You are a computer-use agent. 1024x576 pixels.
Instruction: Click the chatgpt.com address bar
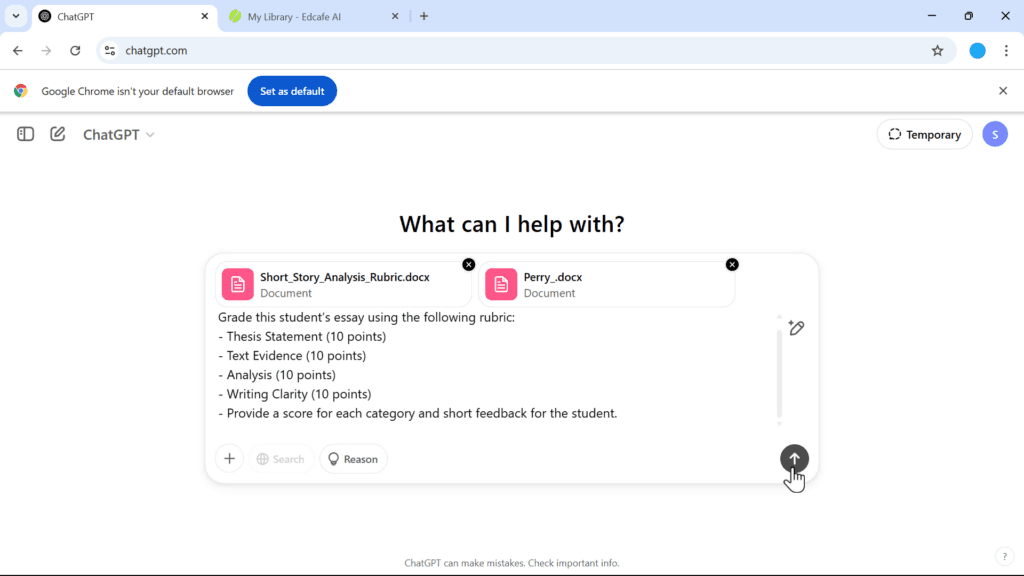(526, 50)
